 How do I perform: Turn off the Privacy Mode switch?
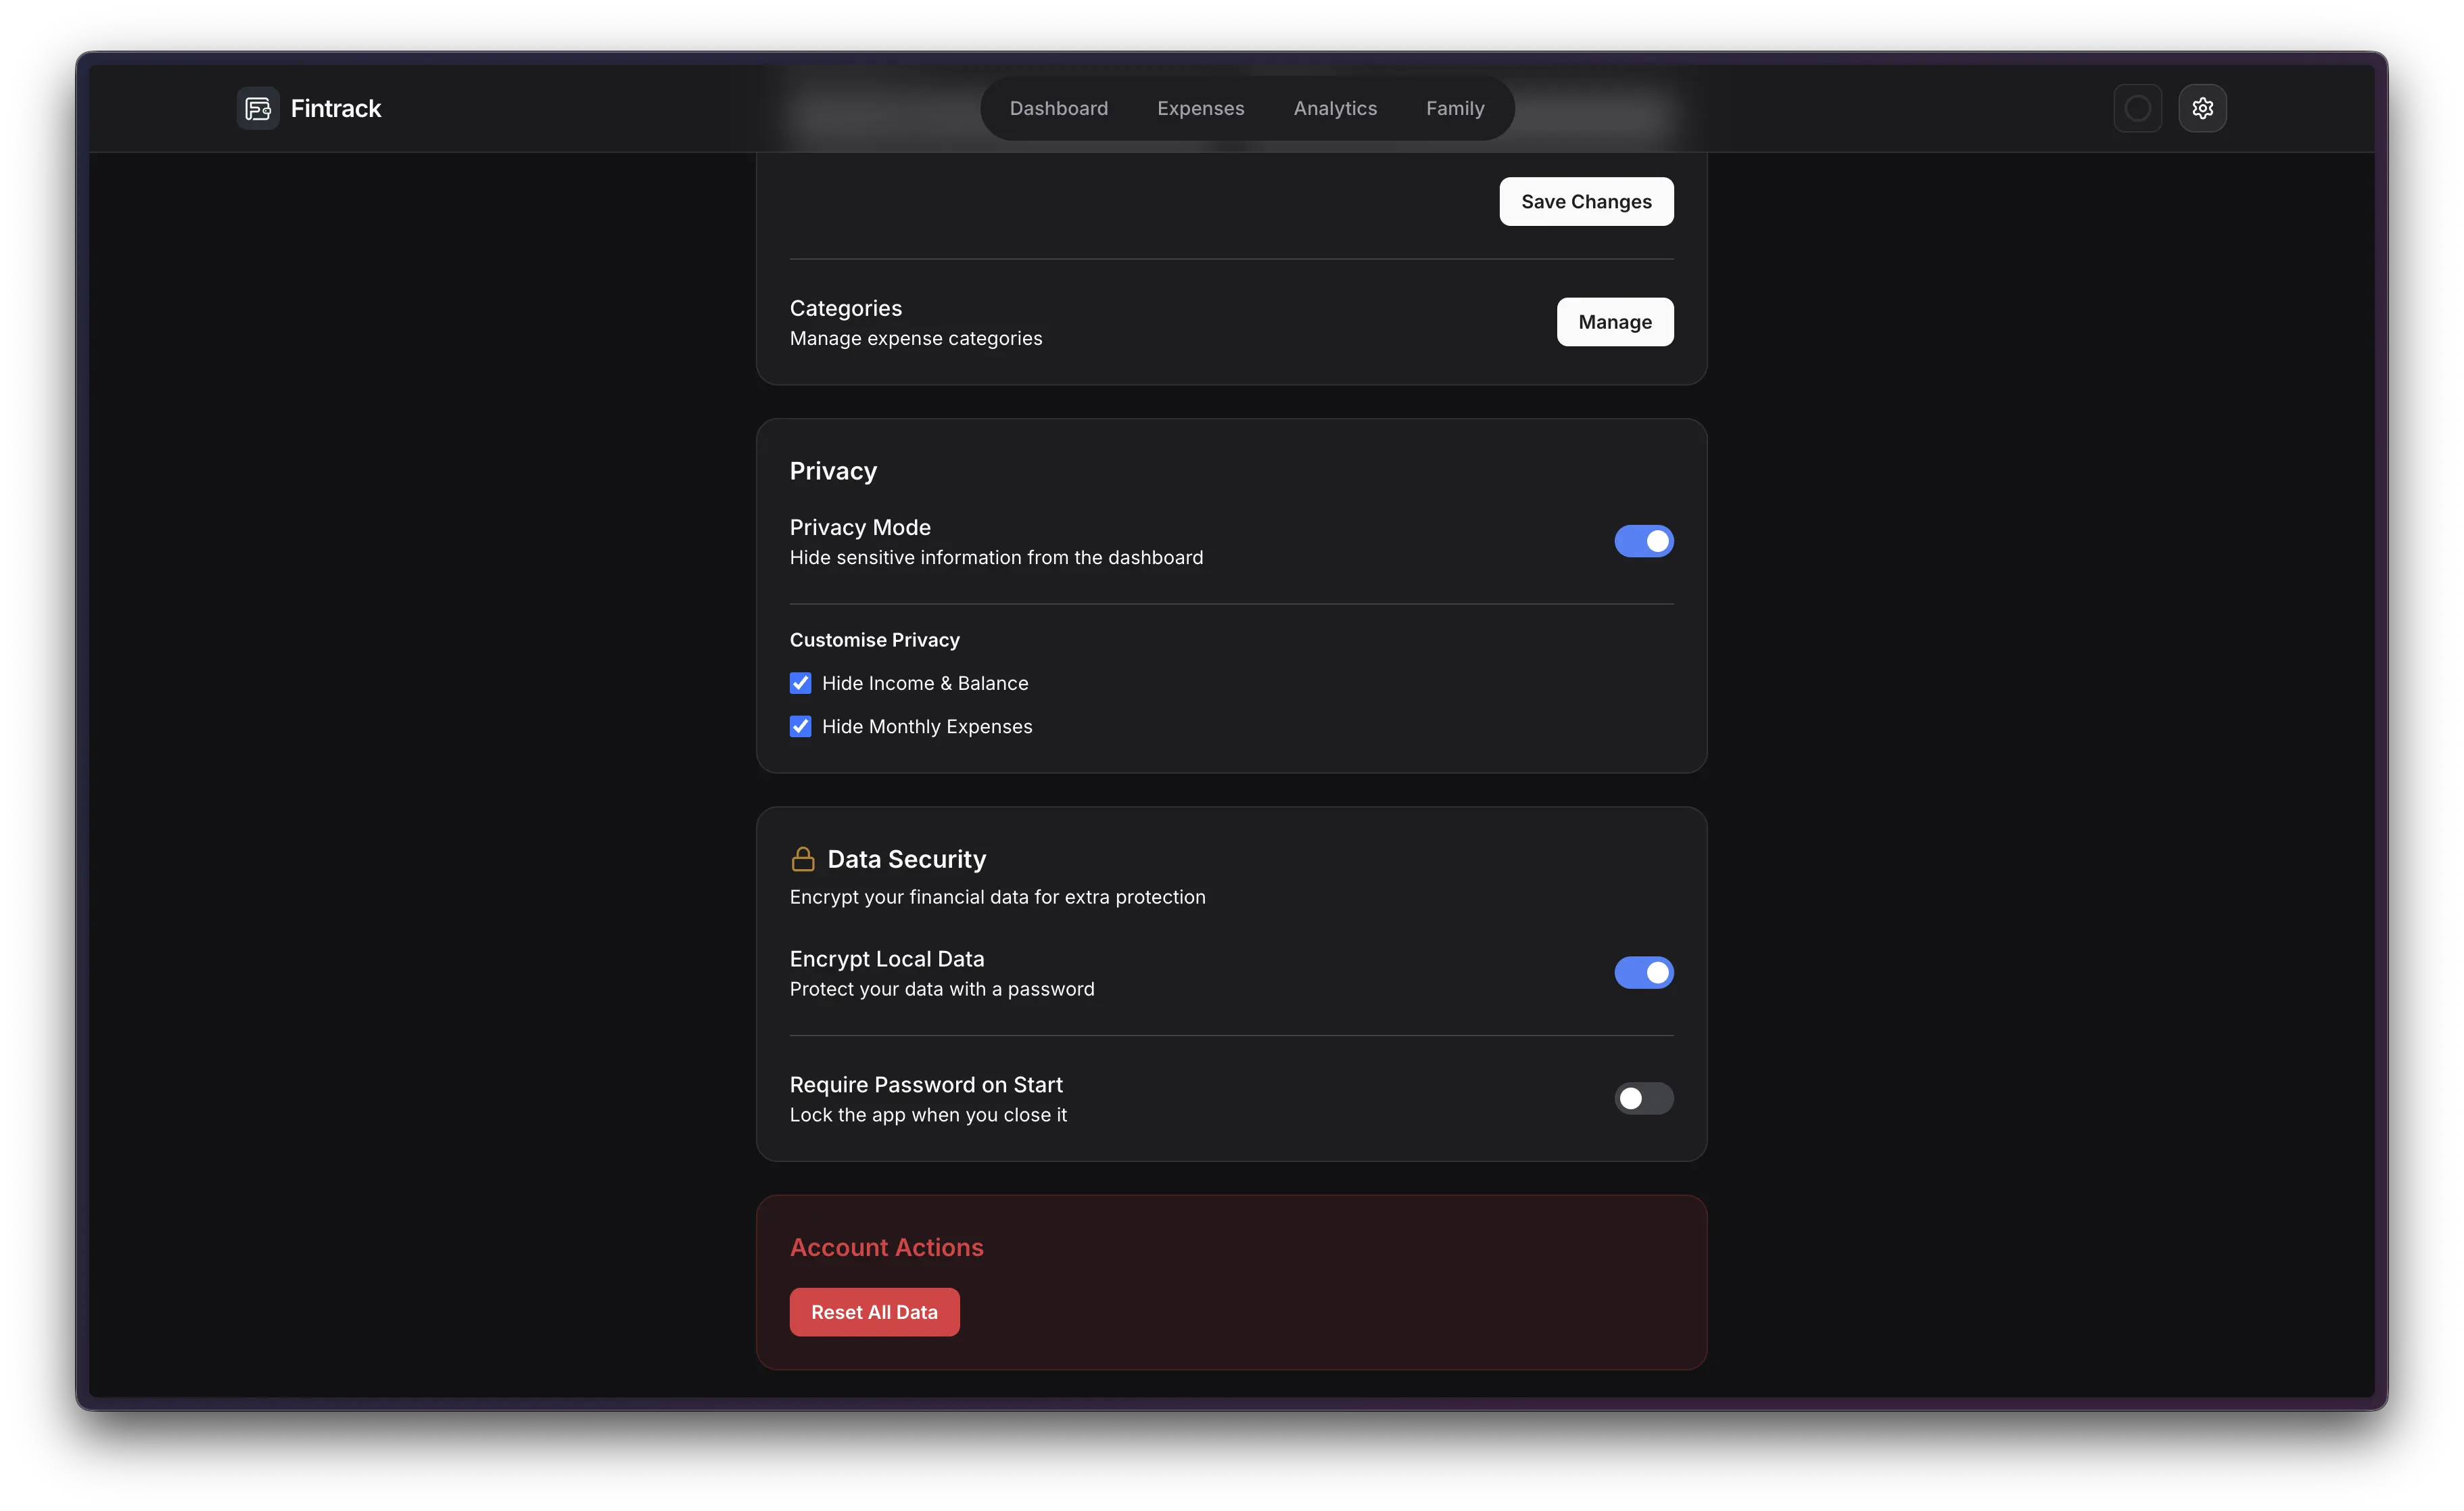(x=1643, y=541)
